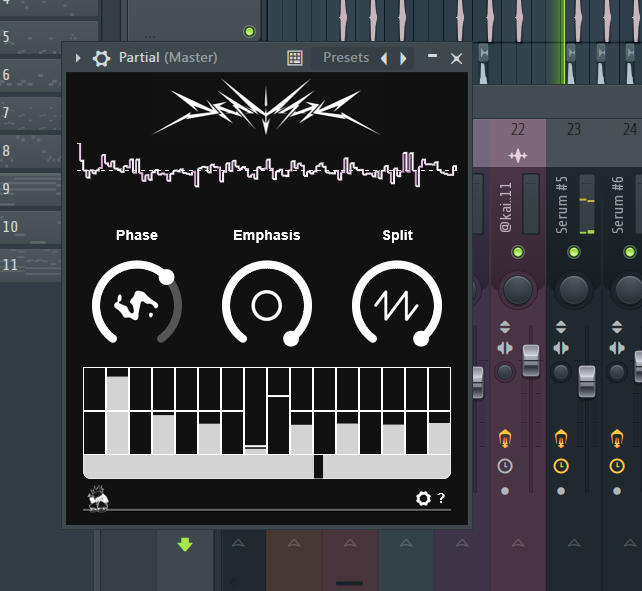
Task: Close the Partial plugin window
Action: [x=457, y=59]
